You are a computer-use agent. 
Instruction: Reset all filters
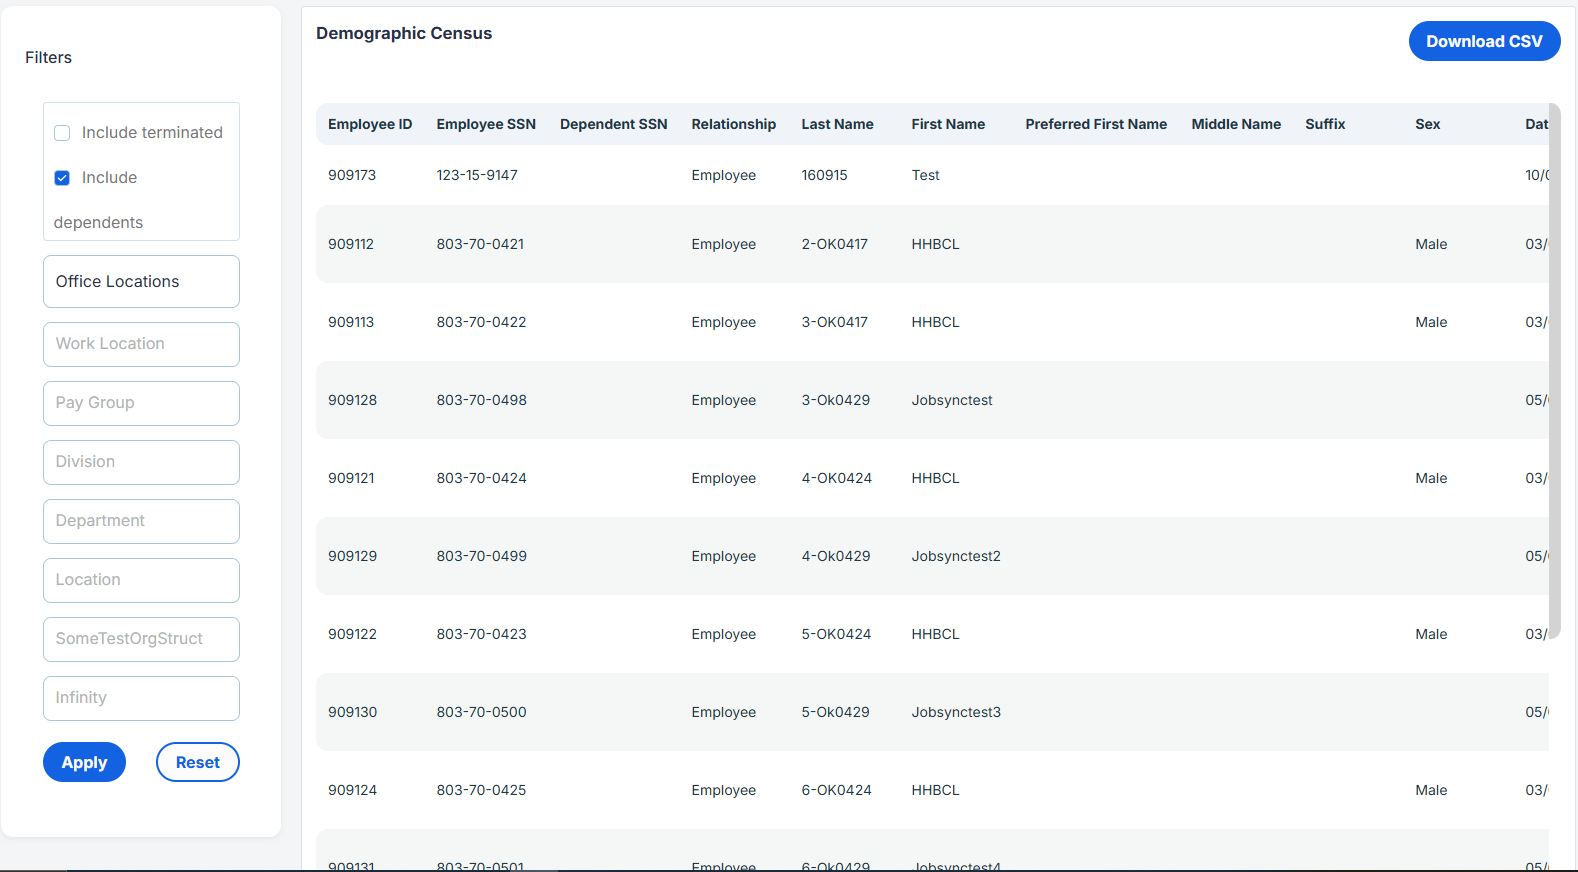click(198, 762)
